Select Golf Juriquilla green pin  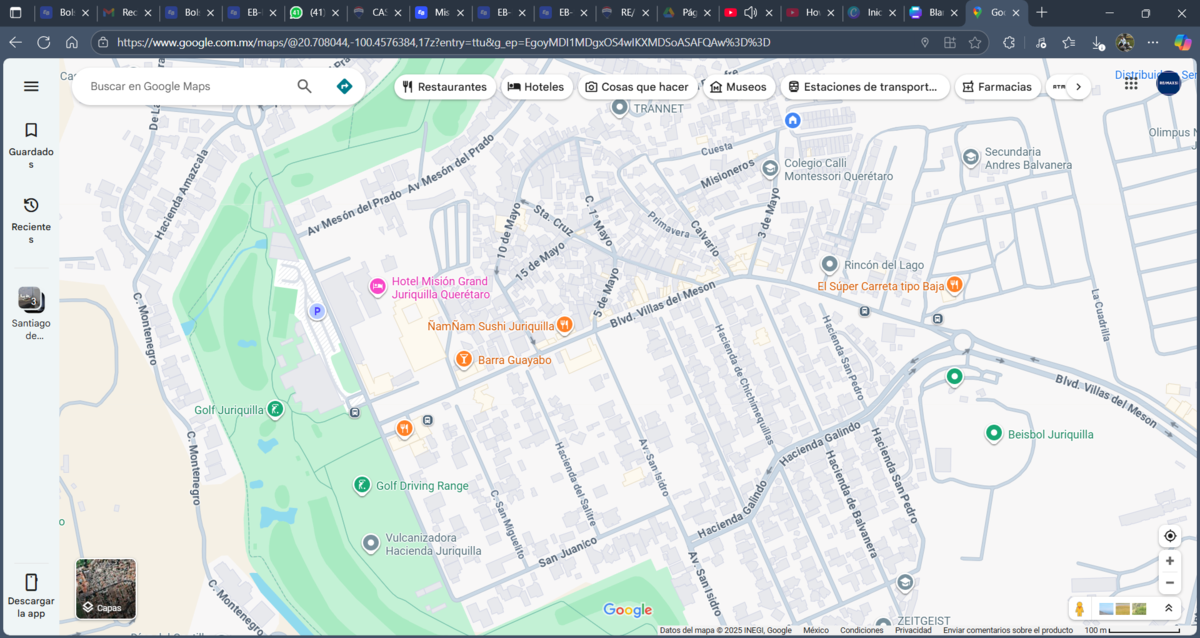click(275, 409)
